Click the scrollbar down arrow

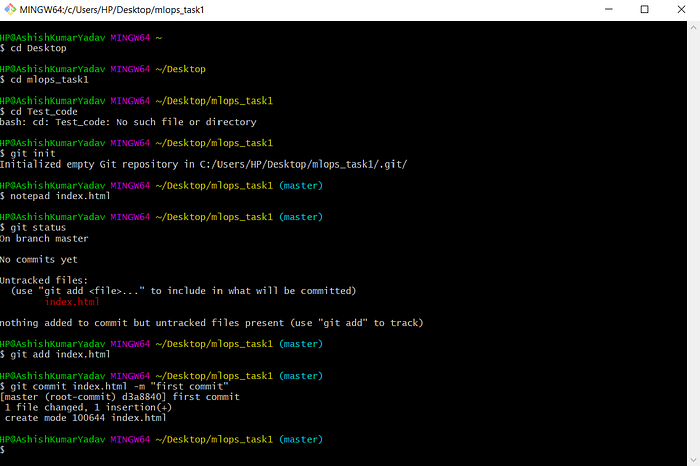[x=693, y=460]
